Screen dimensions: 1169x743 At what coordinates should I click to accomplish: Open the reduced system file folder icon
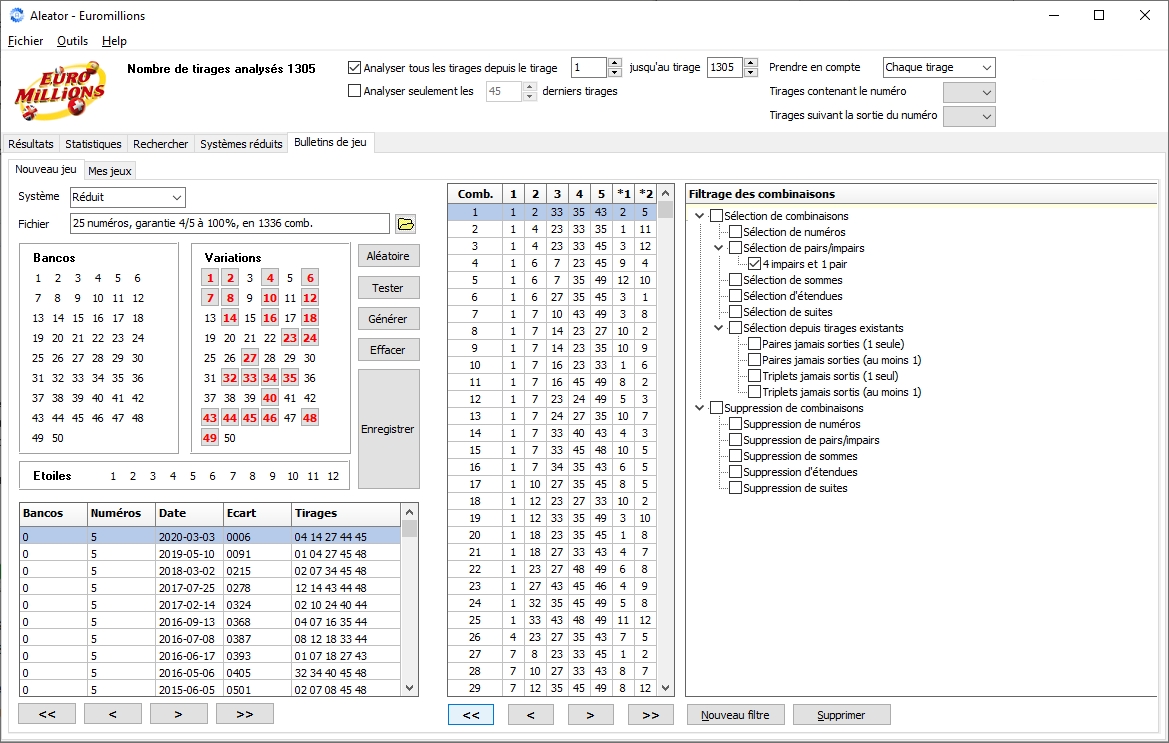tap(406, 224)
